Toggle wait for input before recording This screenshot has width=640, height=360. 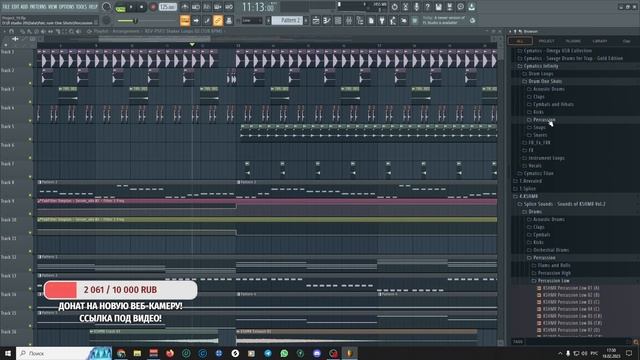click(x=196, y=7)
